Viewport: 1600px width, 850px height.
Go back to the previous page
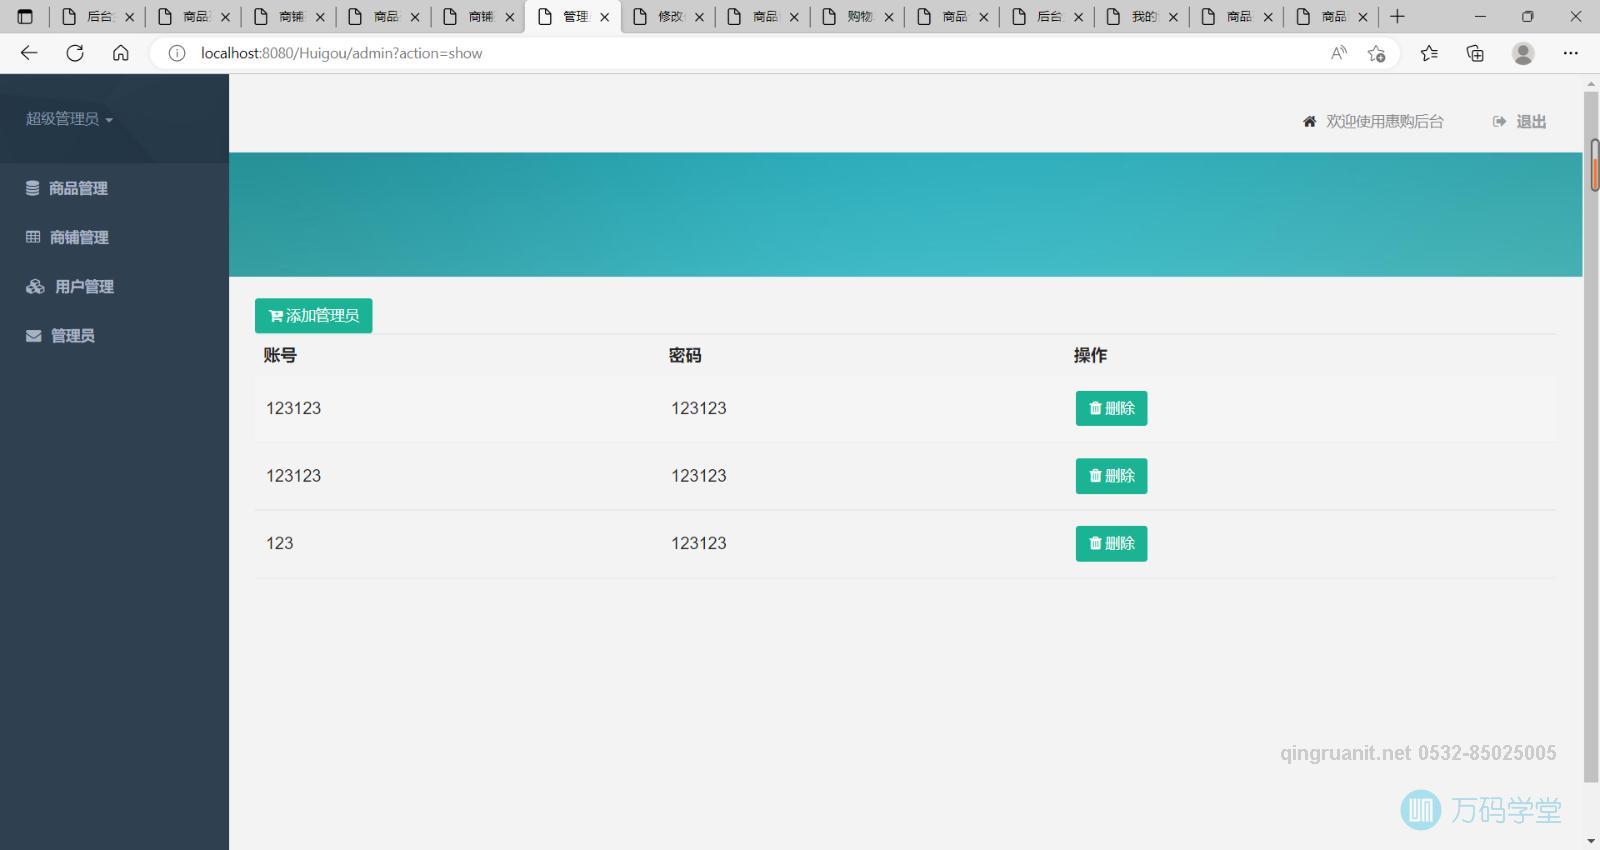[29, 53]
